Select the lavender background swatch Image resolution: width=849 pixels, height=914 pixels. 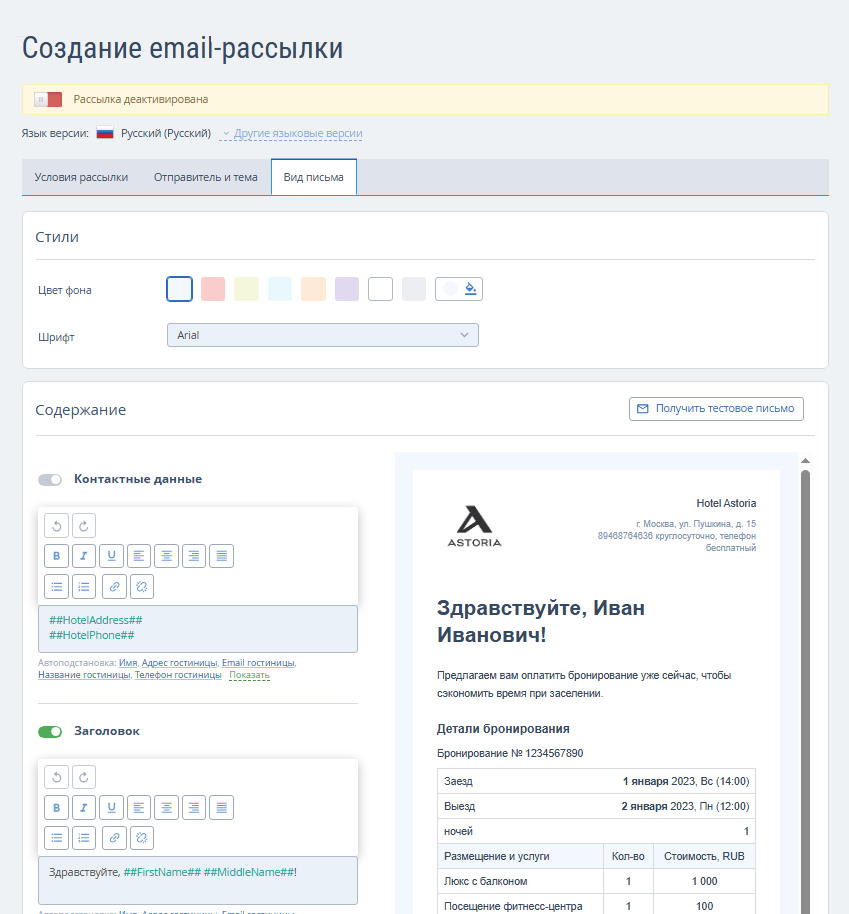[347, 289]
